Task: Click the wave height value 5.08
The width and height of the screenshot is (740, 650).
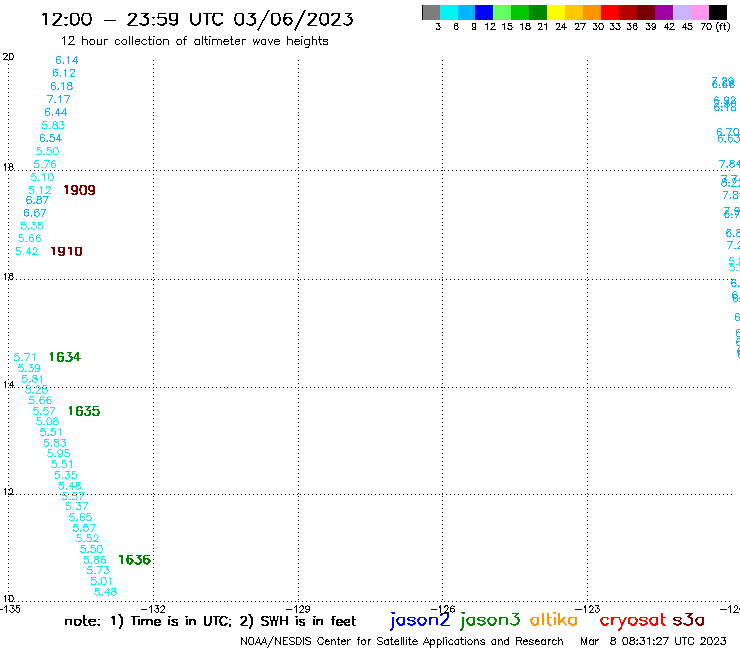Action: coord(48,422)
